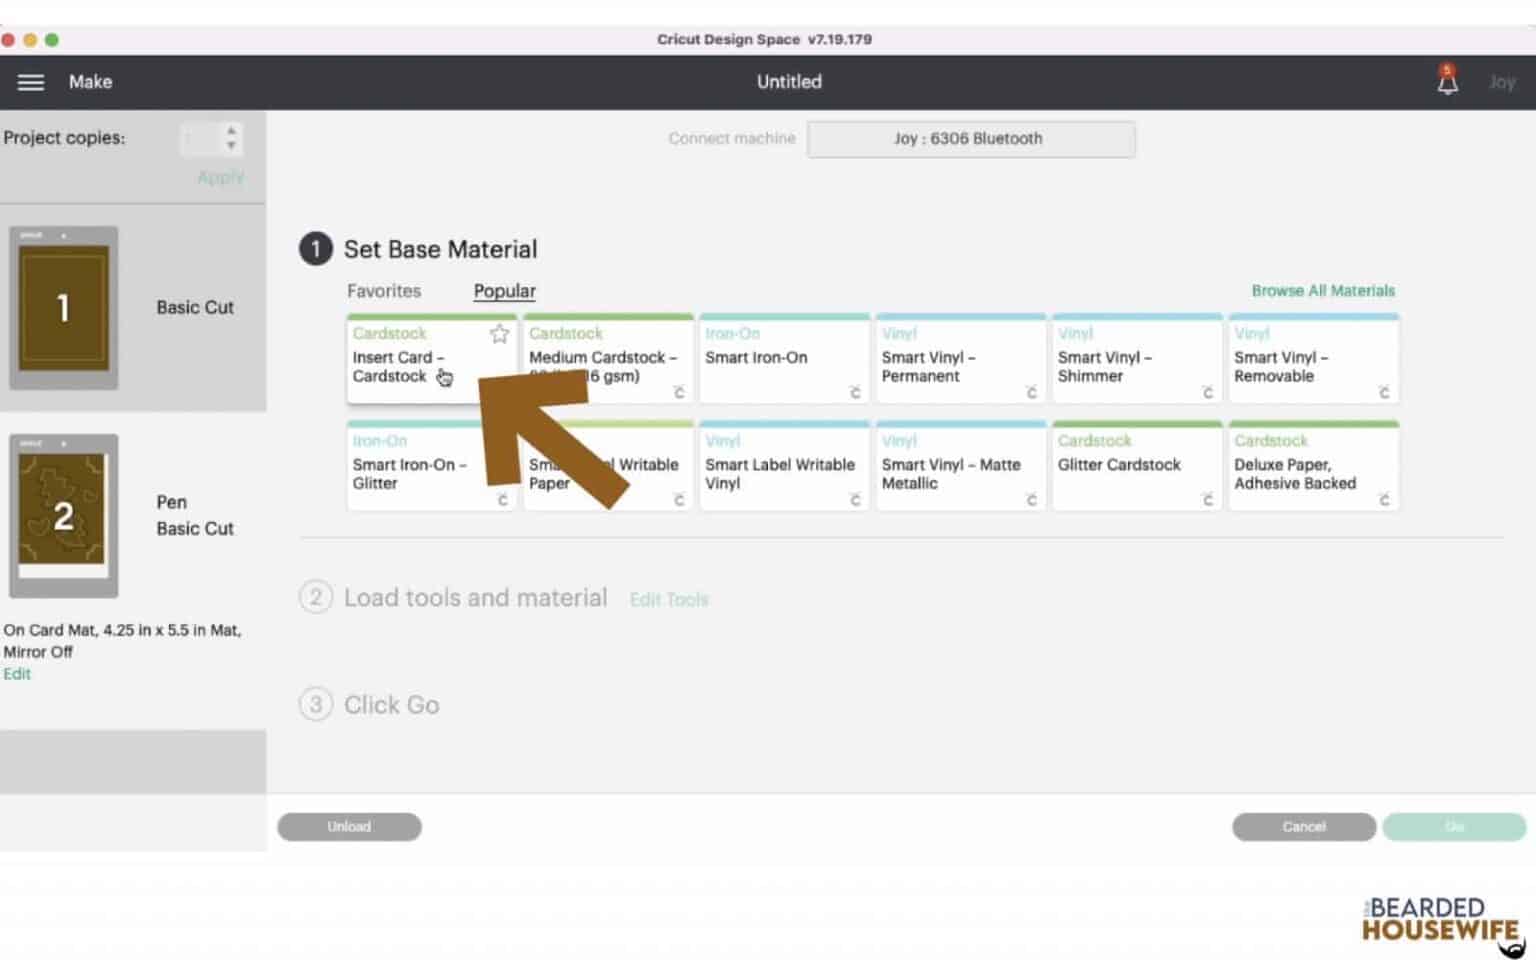
Task: Increase project copies with up arrow
Action: point(231,130)
